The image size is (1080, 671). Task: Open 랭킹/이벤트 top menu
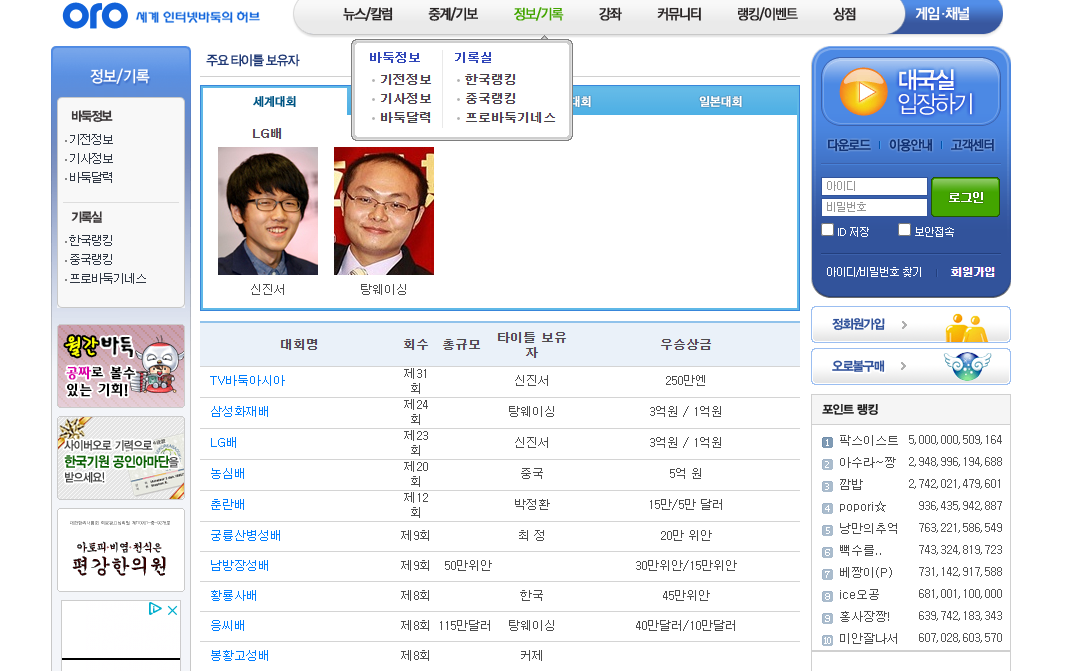[767, 14]
